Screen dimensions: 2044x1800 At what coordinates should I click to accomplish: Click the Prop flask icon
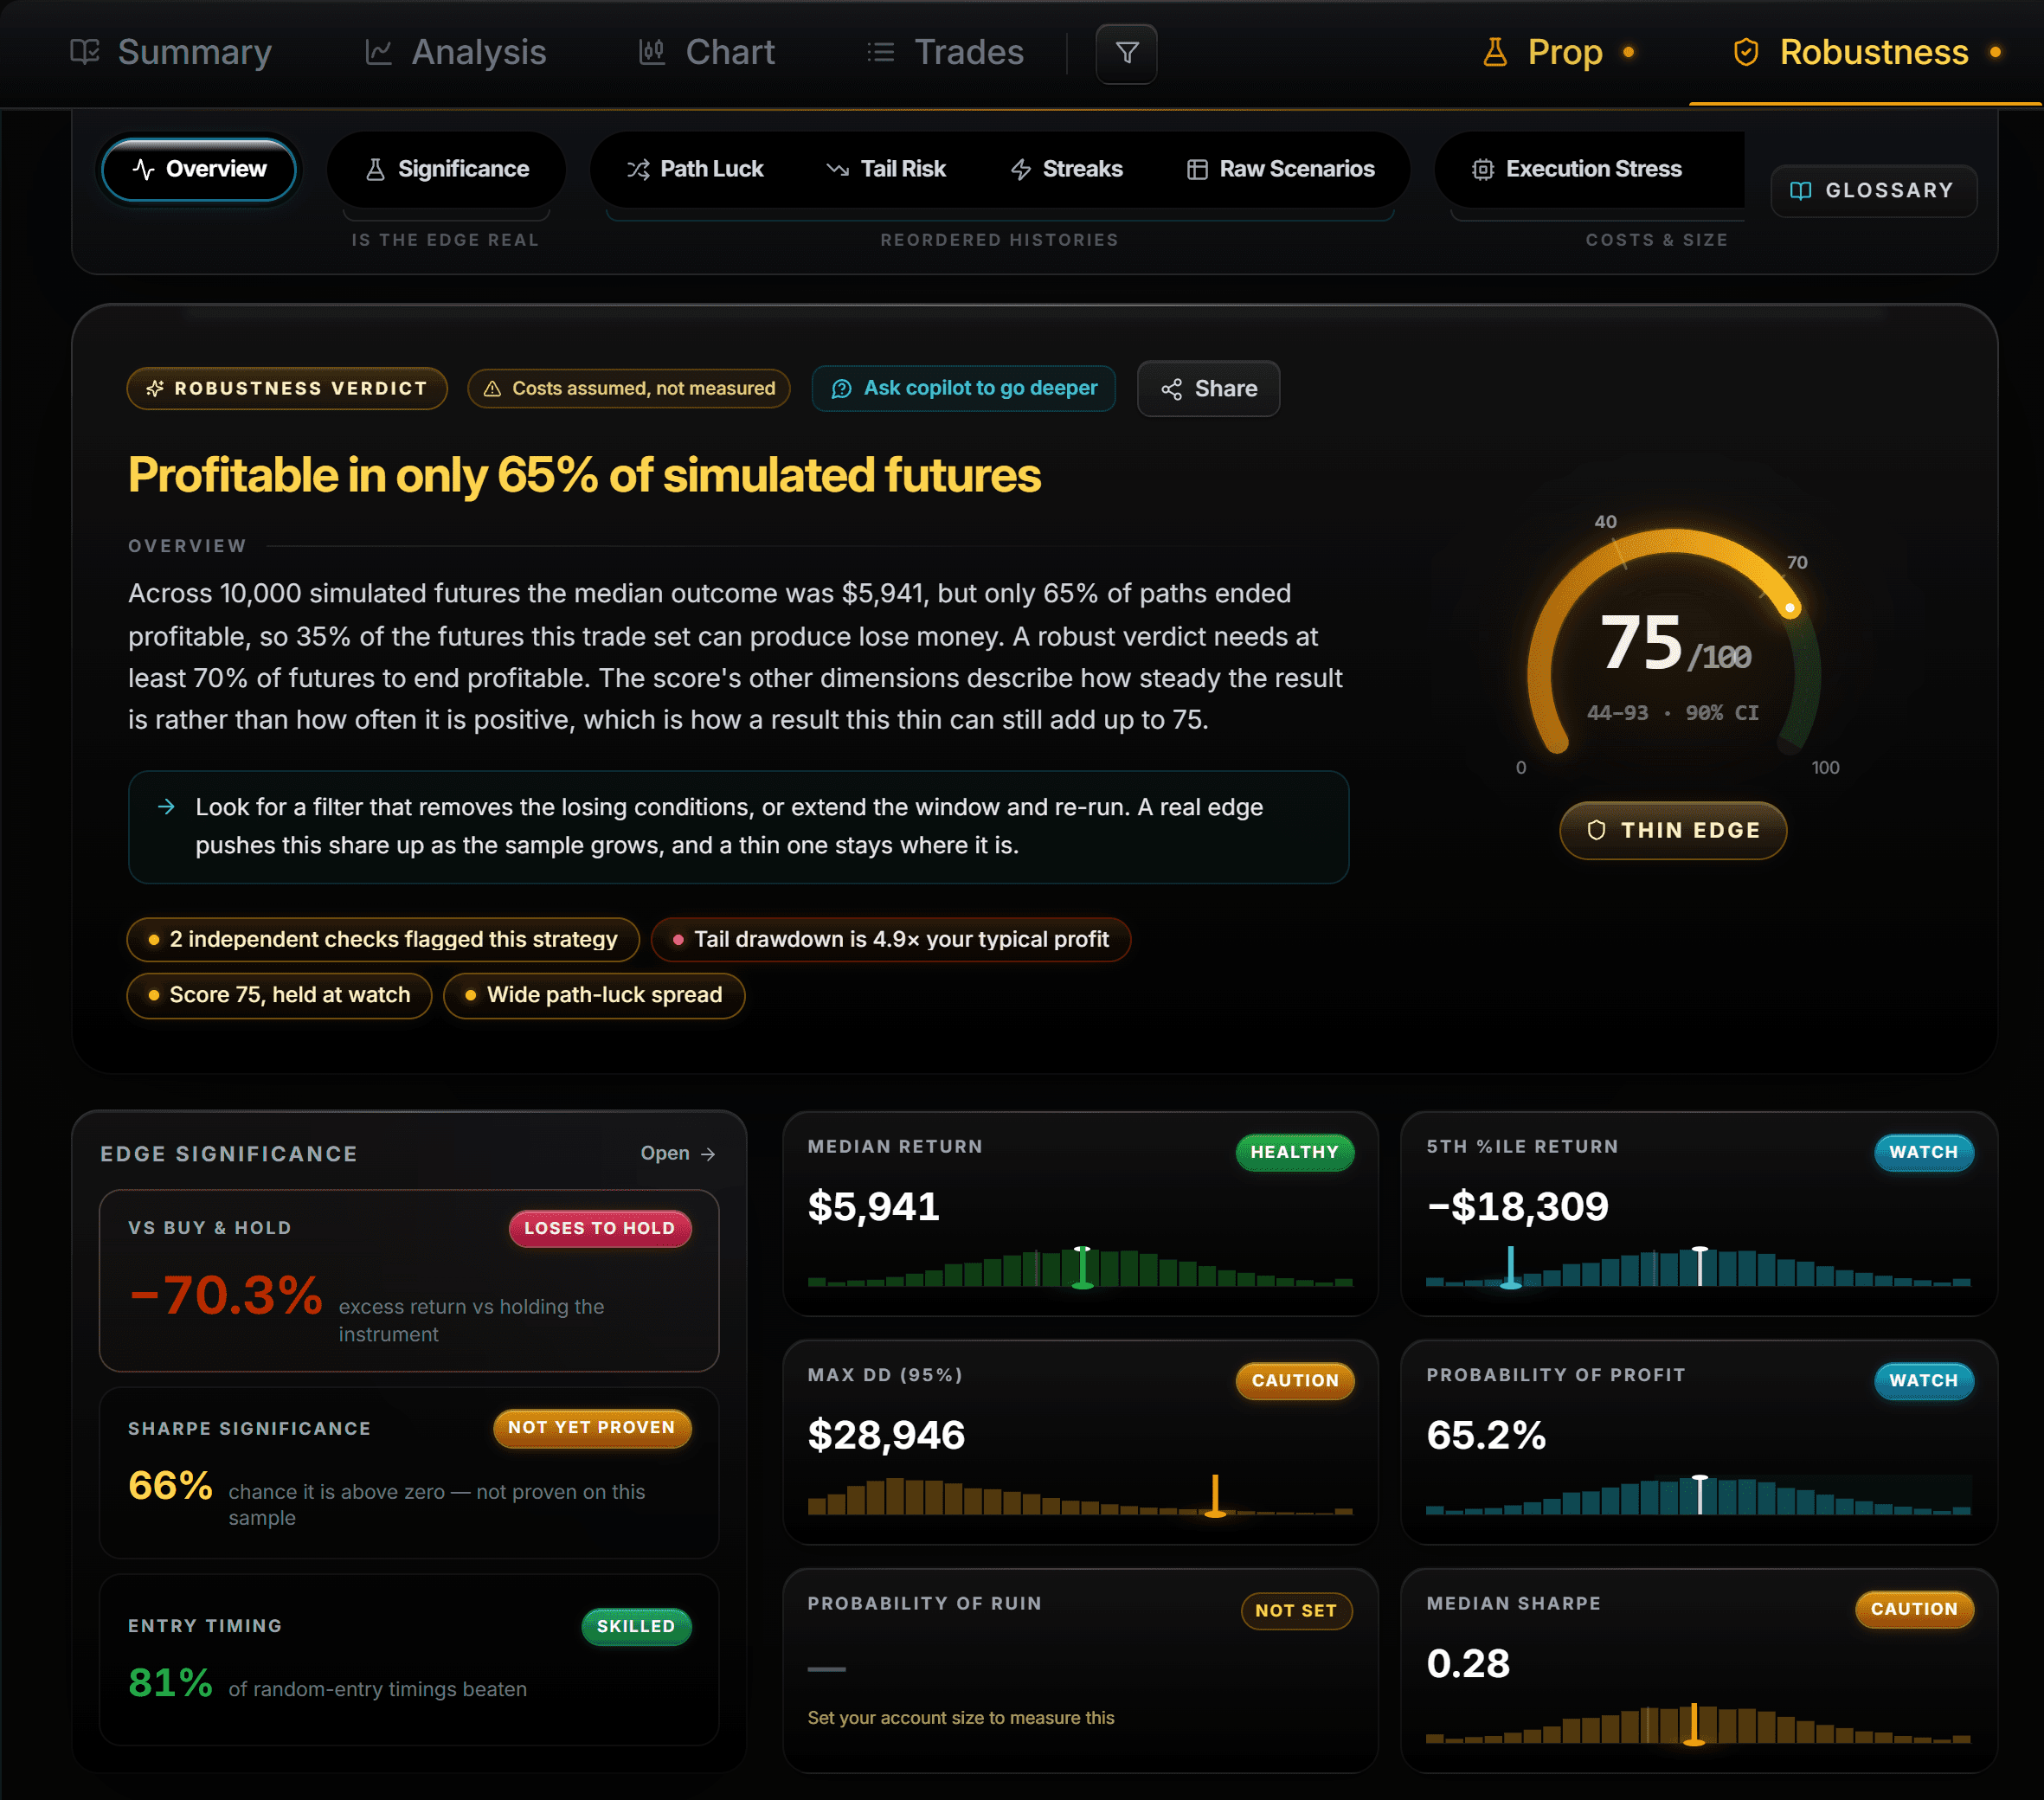1495,52
